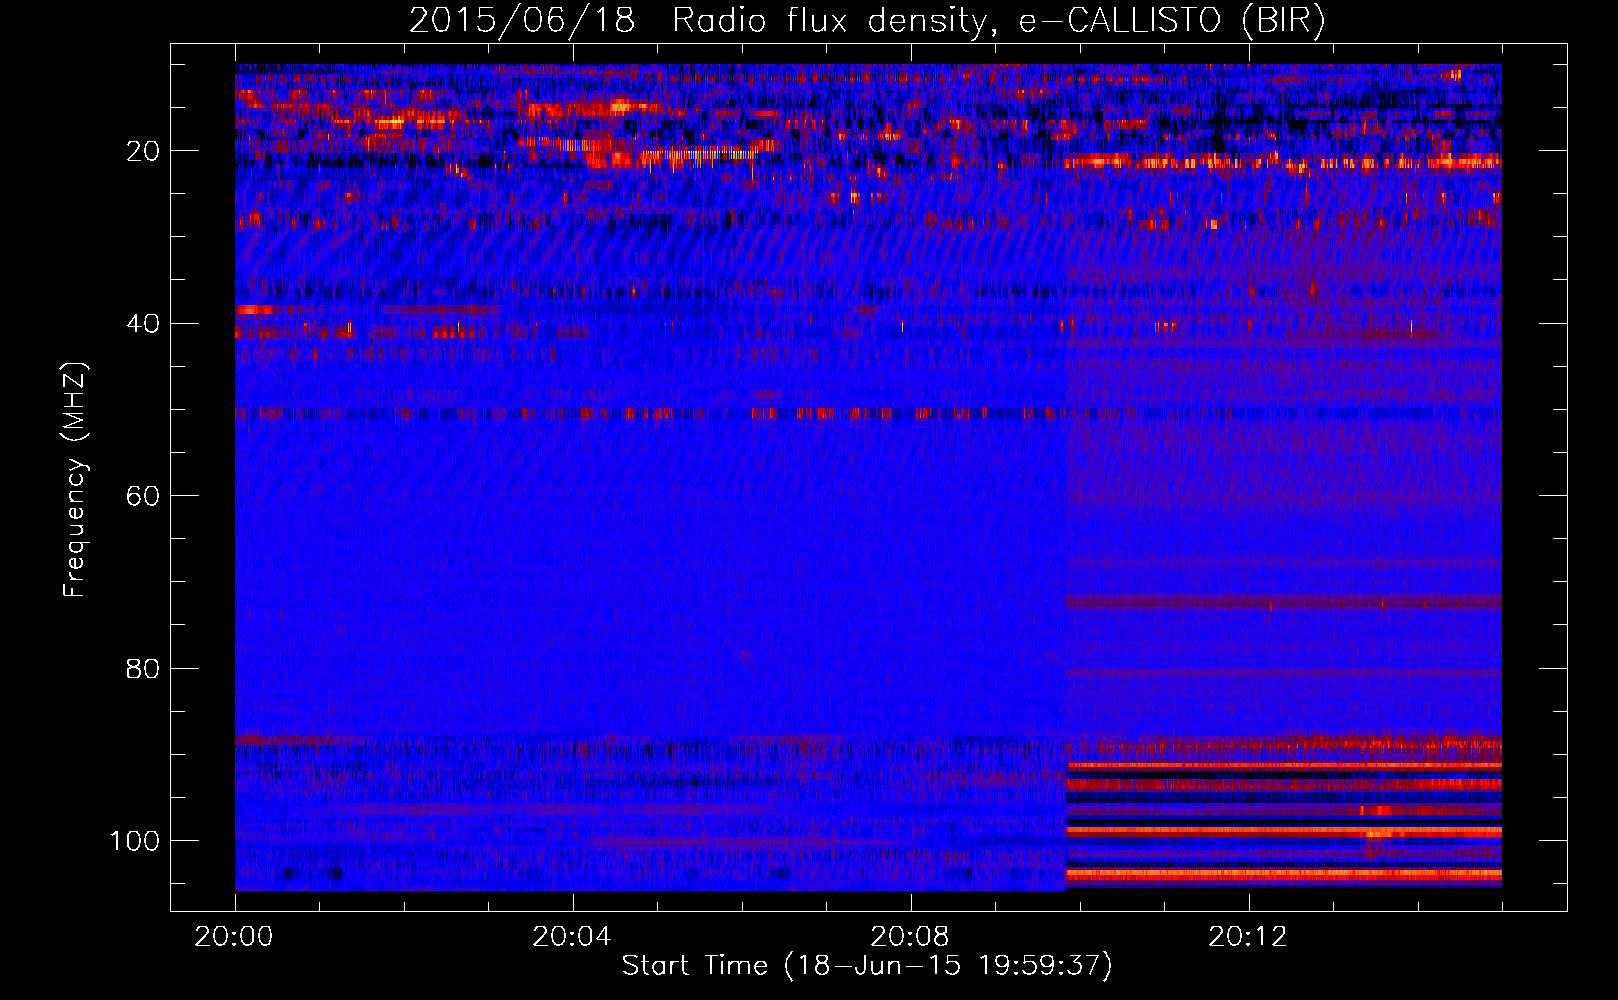Click the 20:12 time tick label
Image resolution: width=1618 pixels, height=1000 pixels.
click(x=1247, y=937)
